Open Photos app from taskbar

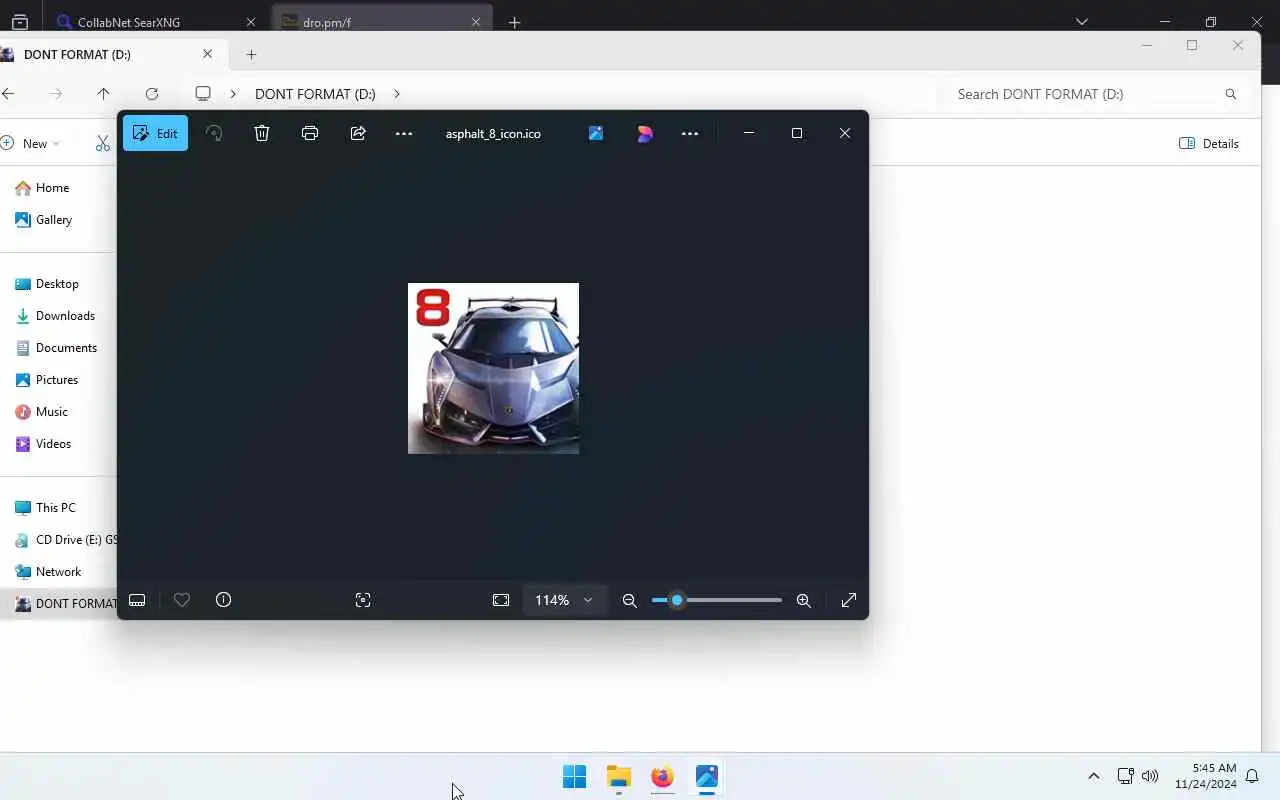point(707,776)
